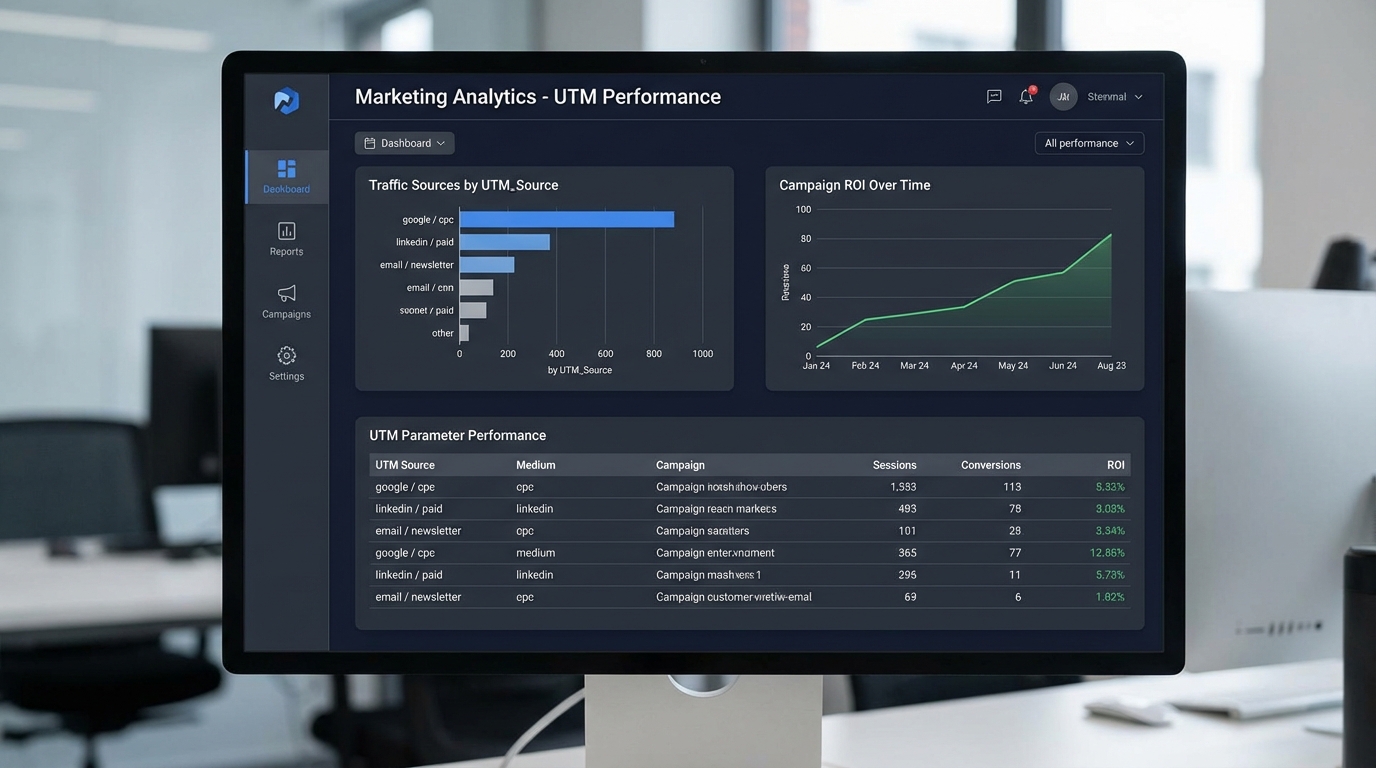Image resolution: width=1376 pixels, height=768 pixels.
Task: Sort the table by Conversions column
Action: (x=990, y=464)
